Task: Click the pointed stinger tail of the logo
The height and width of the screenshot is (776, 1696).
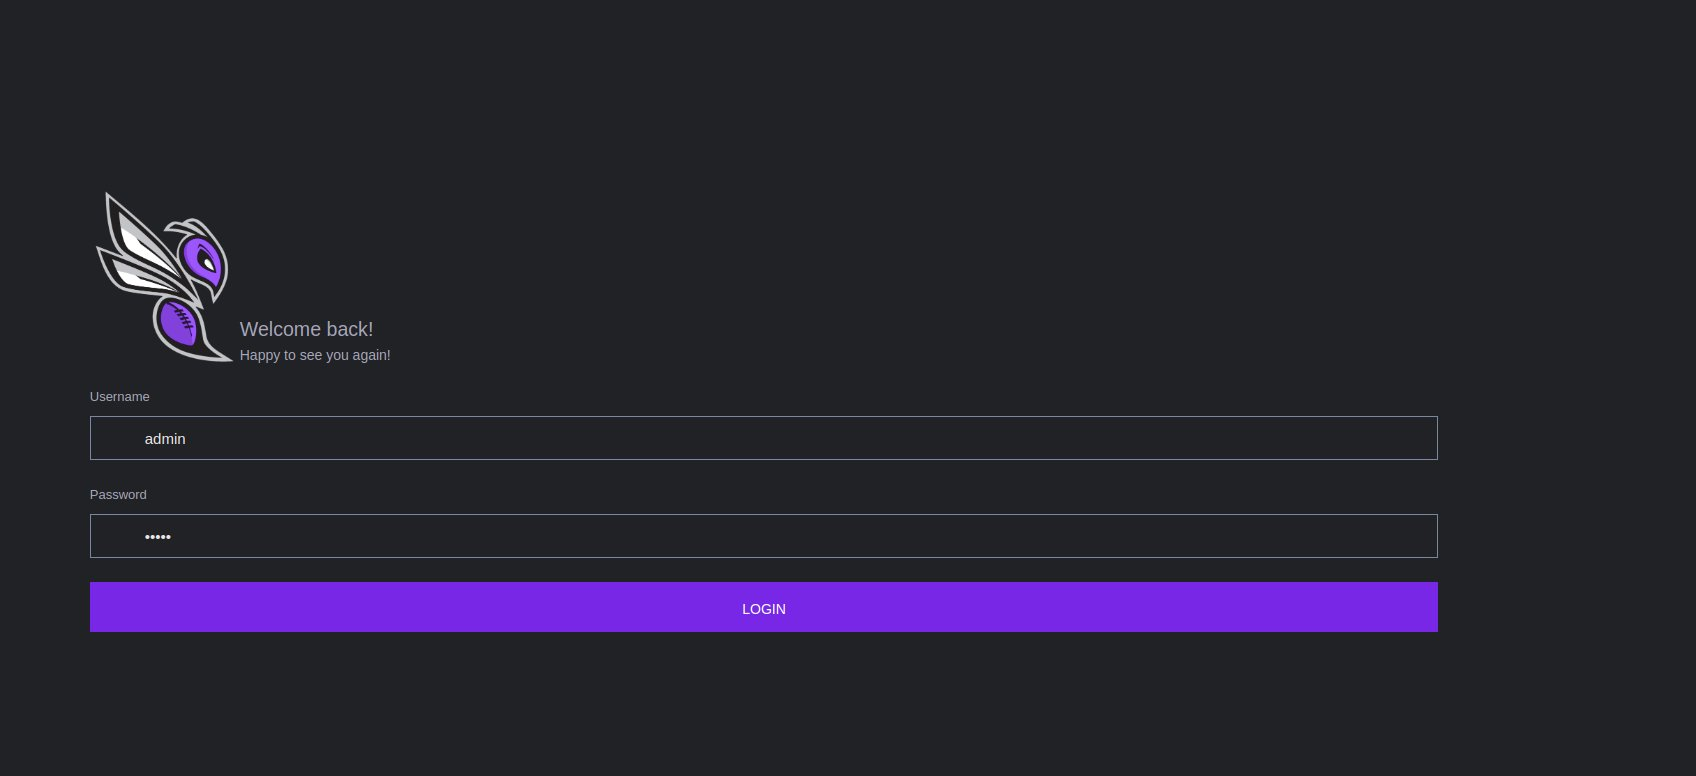Action: 222,356
